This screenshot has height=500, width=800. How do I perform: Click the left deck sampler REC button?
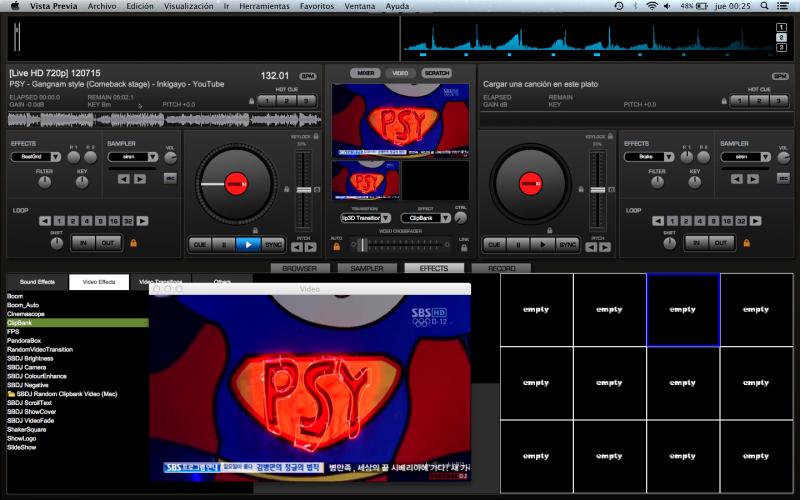170,178
